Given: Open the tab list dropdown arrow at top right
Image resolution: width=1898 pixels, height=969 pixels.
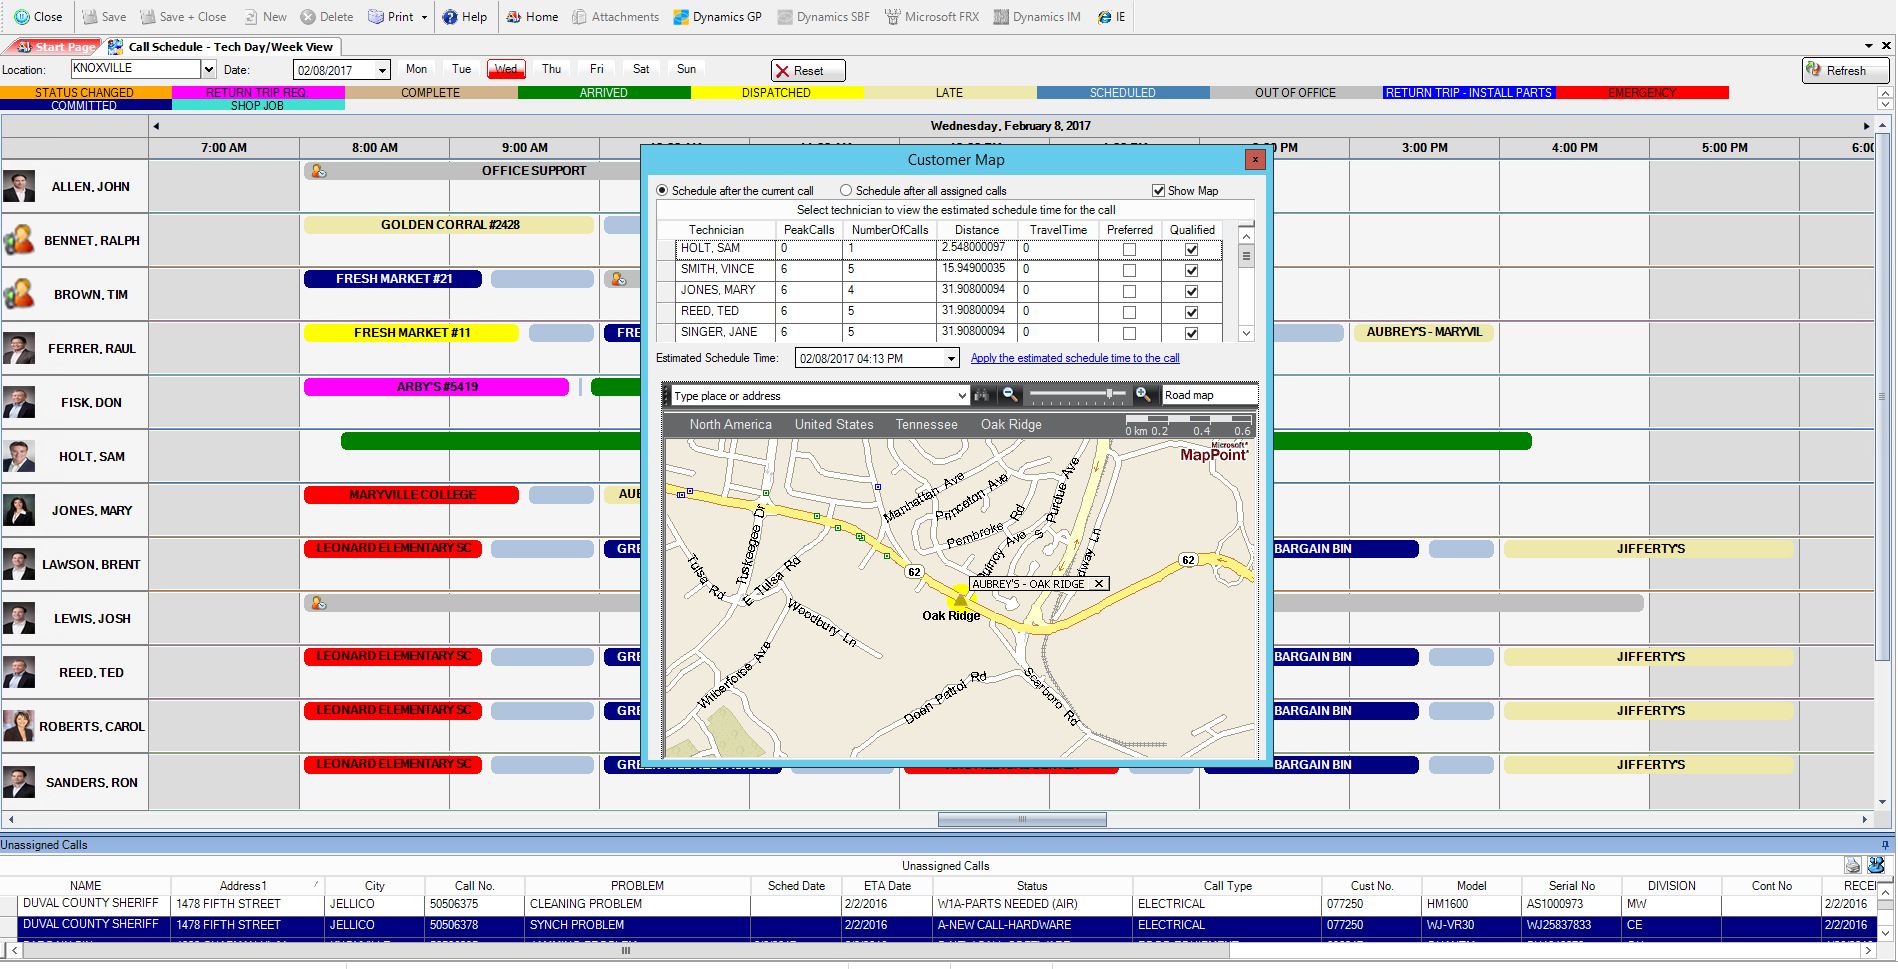Looking at the screenshot, I should point(1868,46).
